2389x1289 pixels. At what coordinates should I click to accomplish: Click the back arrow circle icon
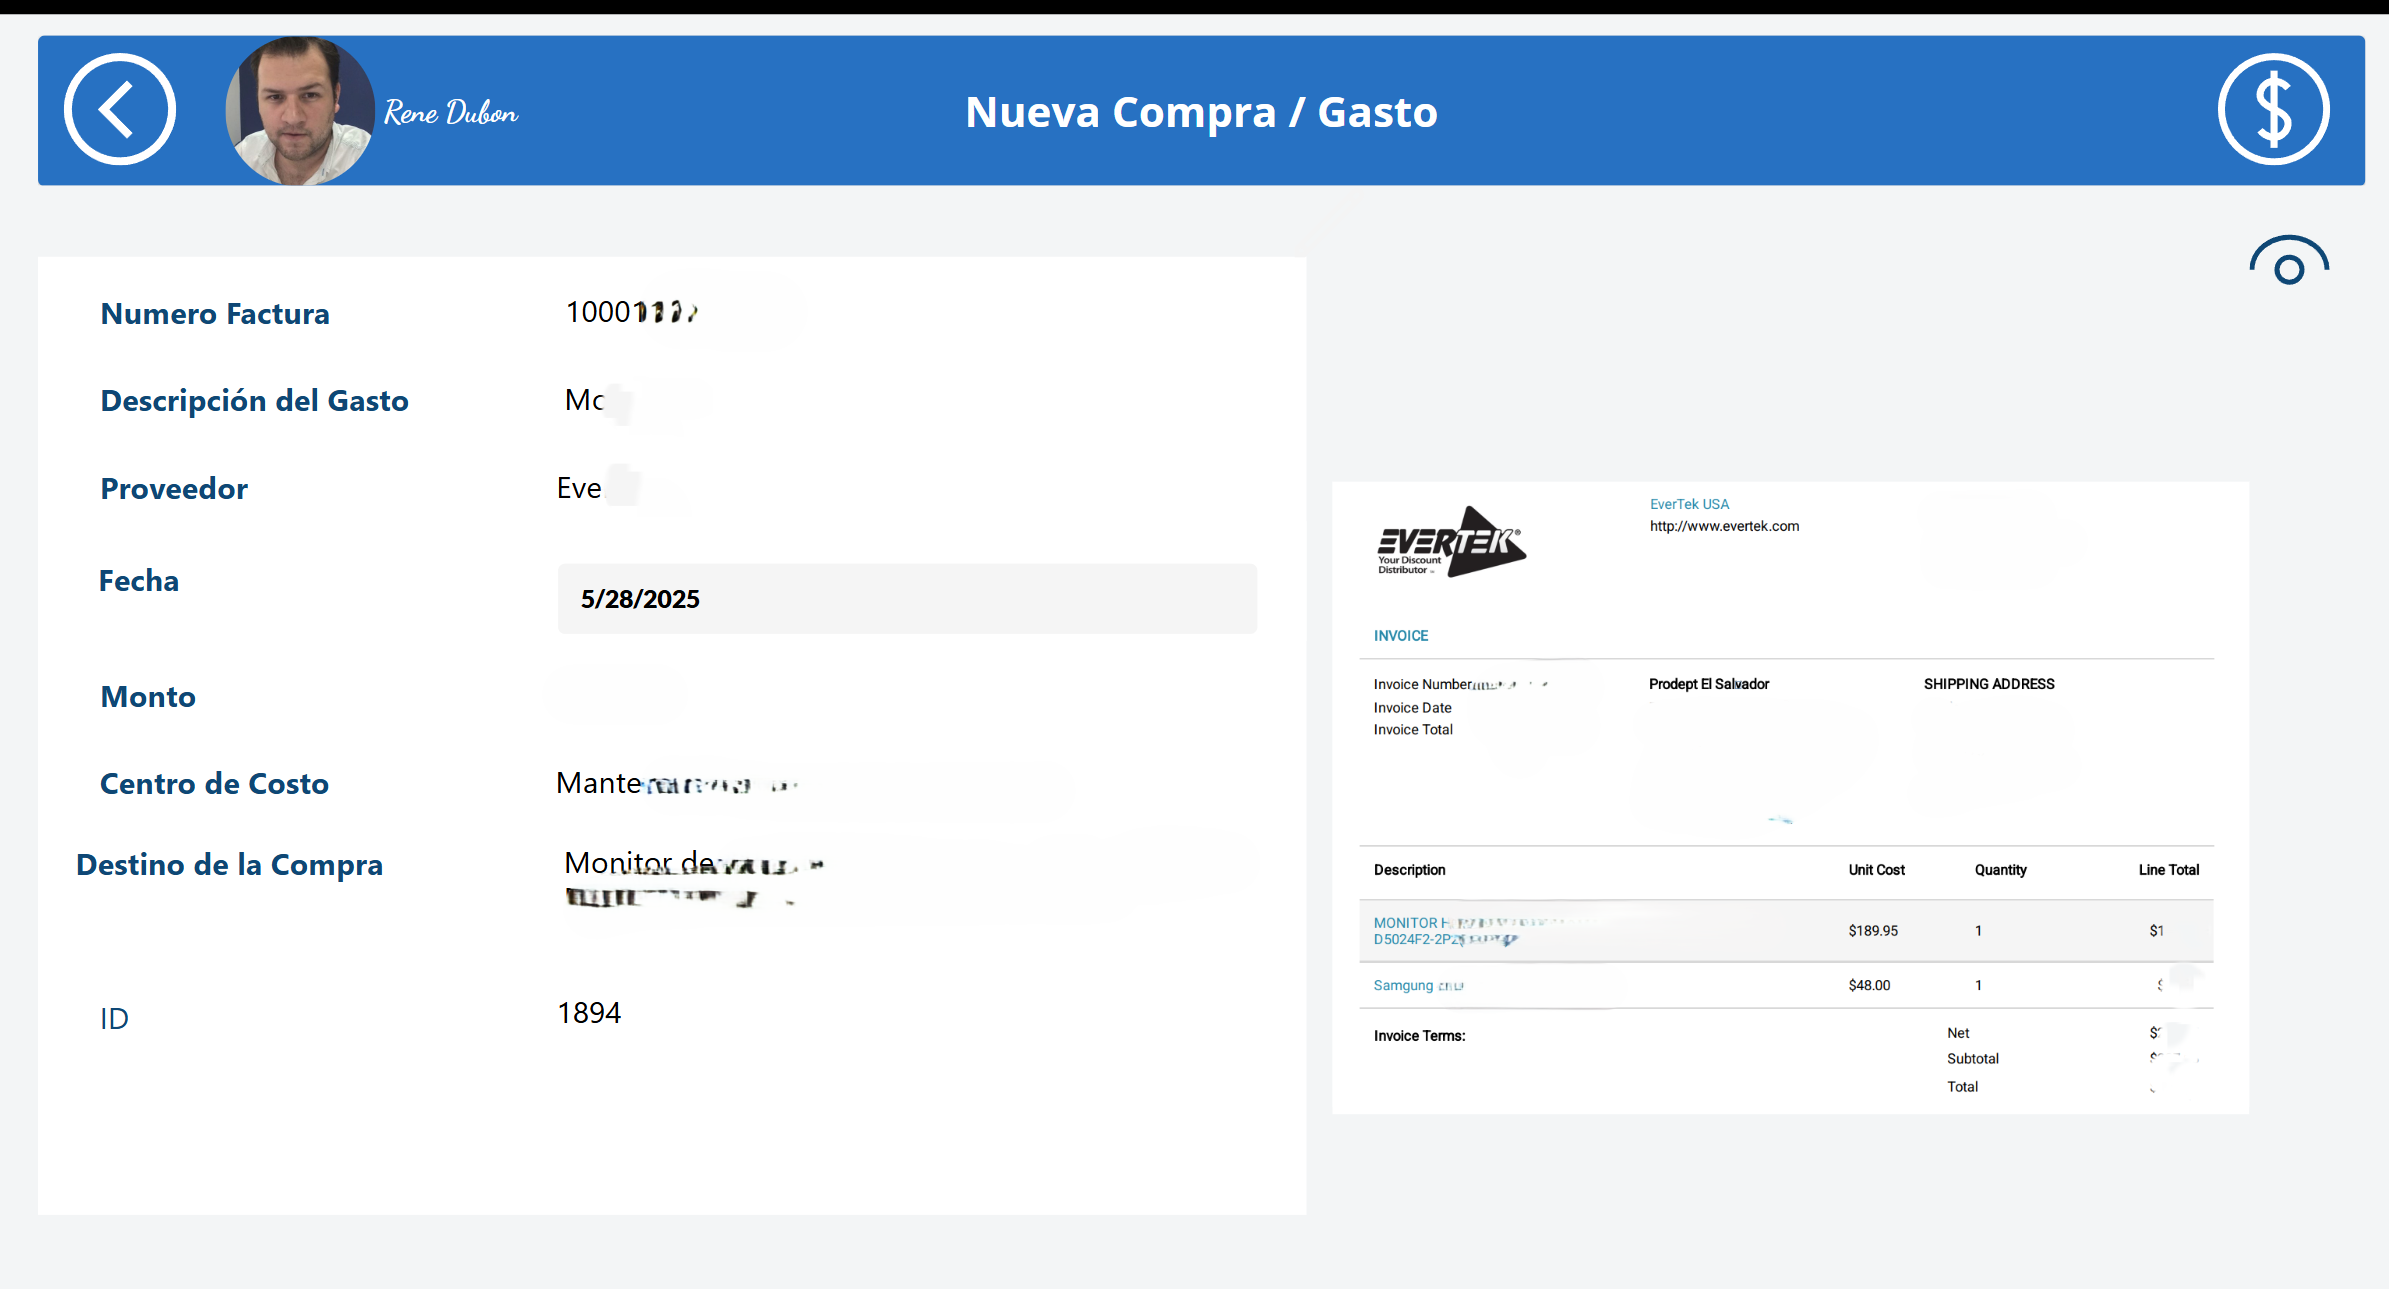pos(120,110)
